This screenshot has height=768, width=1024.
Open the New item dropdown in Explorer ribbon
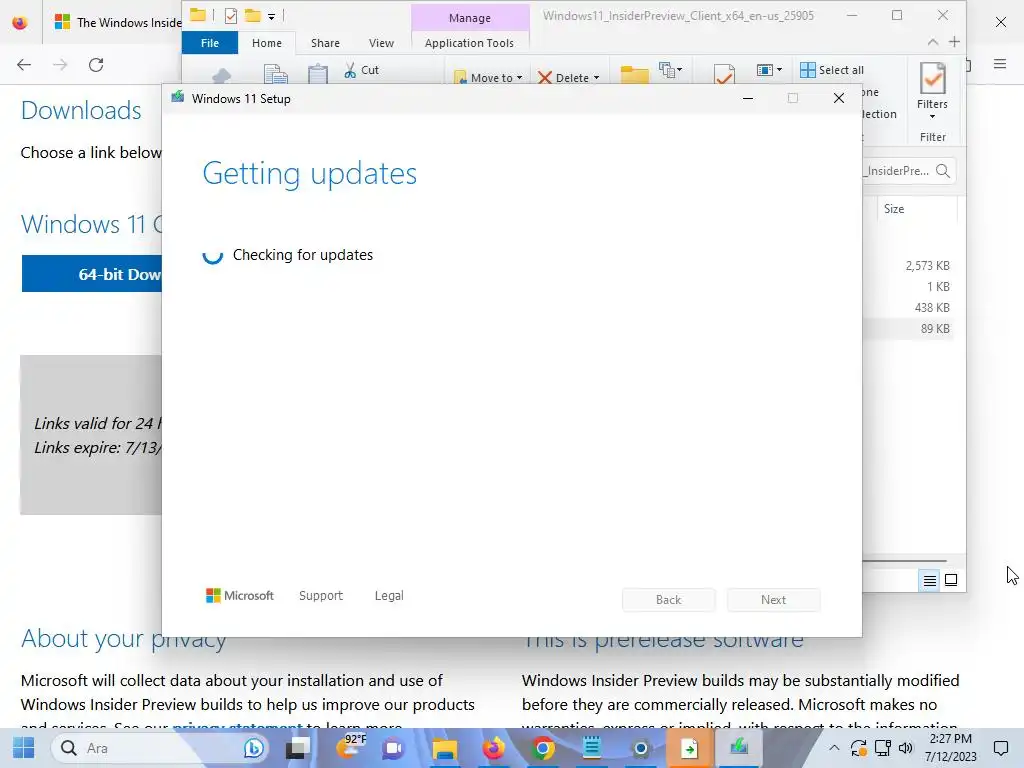point(671,70)
